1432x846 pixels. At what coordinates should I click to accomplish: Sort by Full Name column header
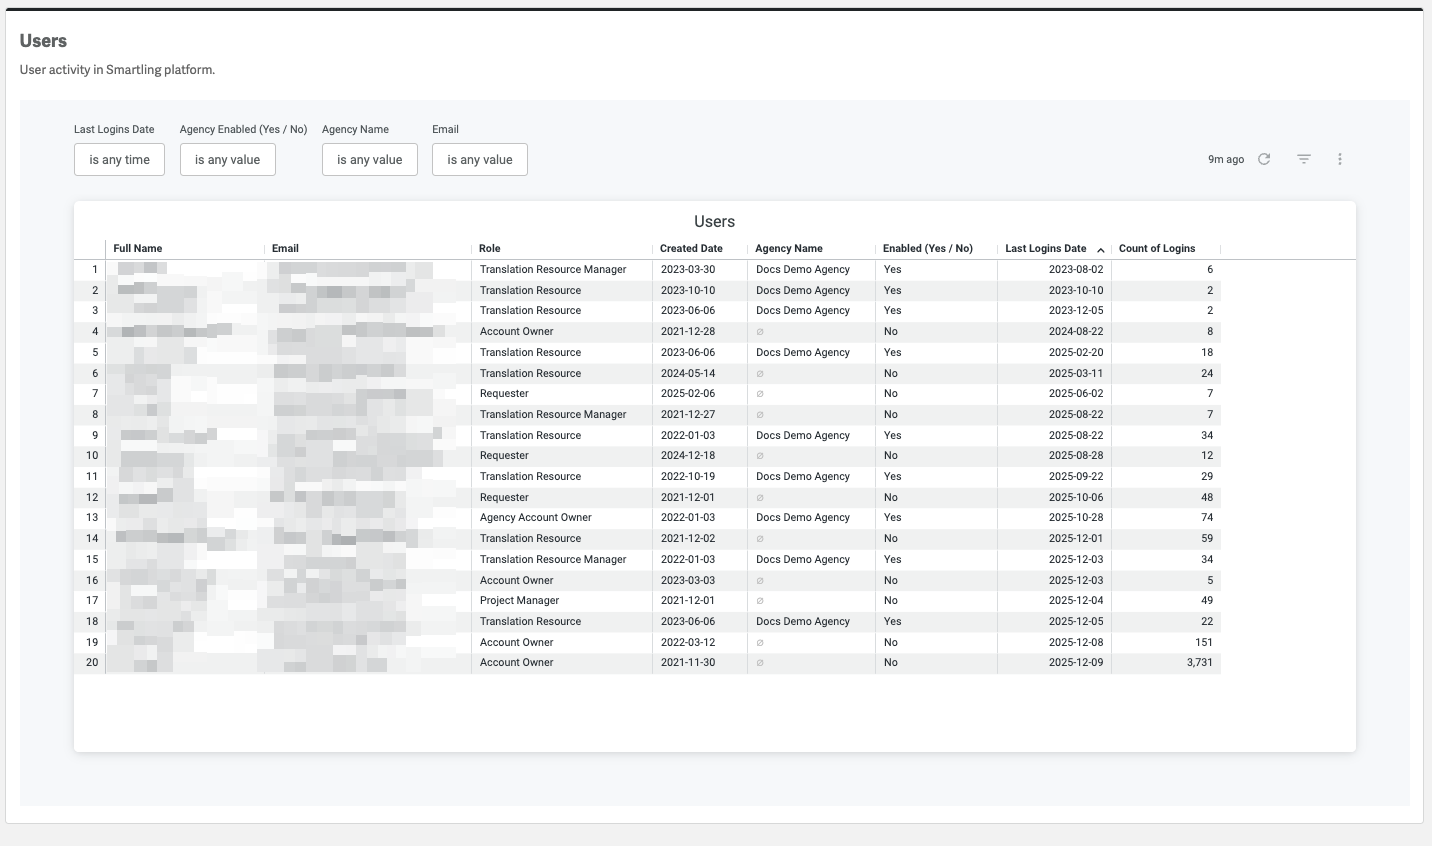click(x=138, y=249)
